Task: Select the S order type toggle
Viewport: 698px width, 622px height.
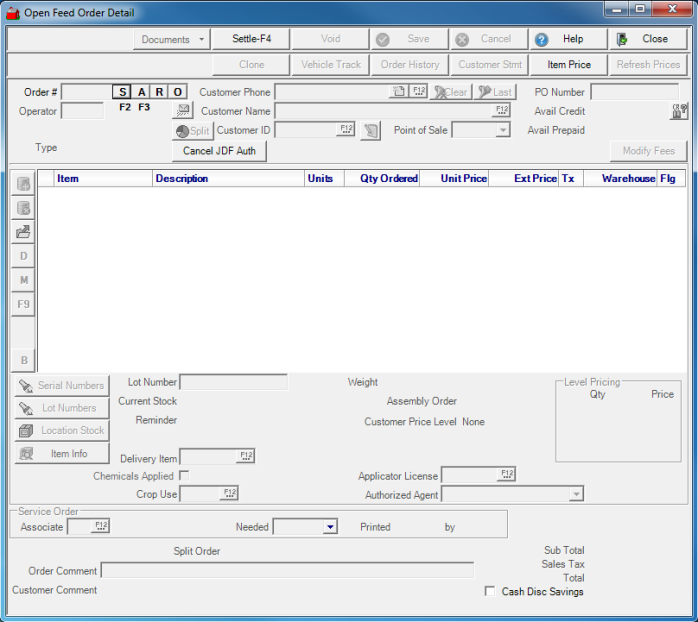Action: pos(122,92)
